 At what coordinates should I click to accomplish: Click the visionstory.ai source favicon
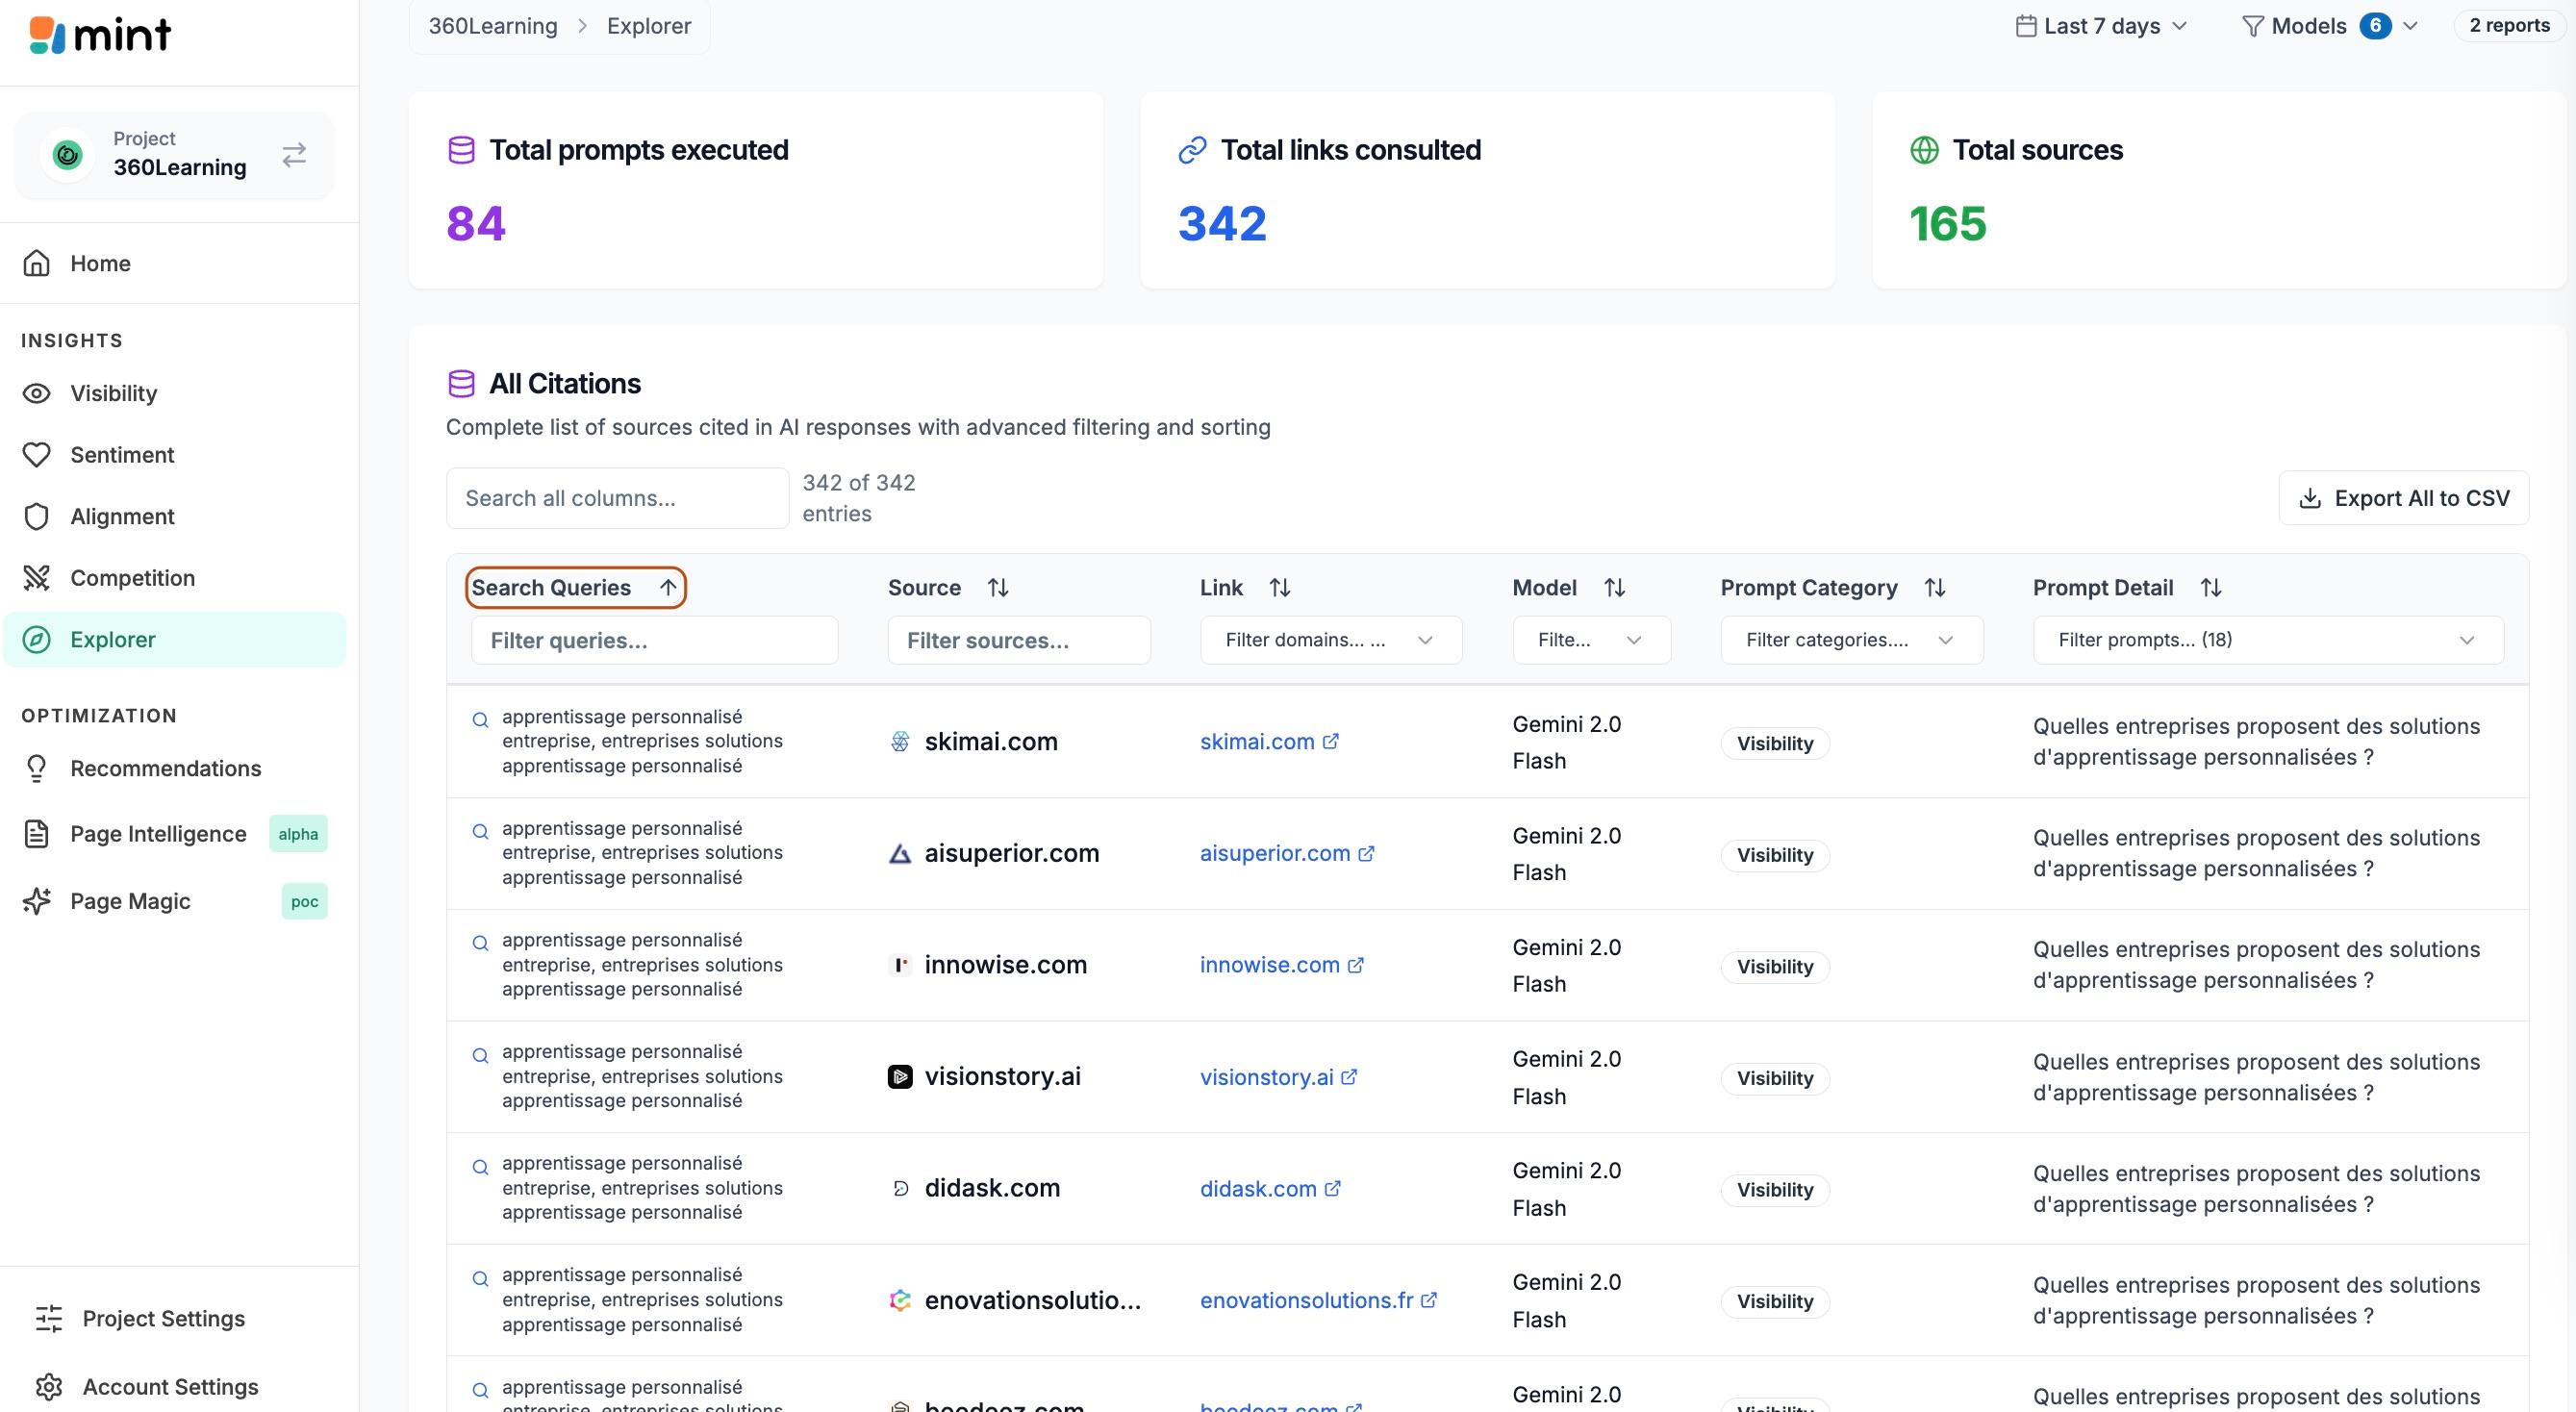click(x=900, y=1077)
